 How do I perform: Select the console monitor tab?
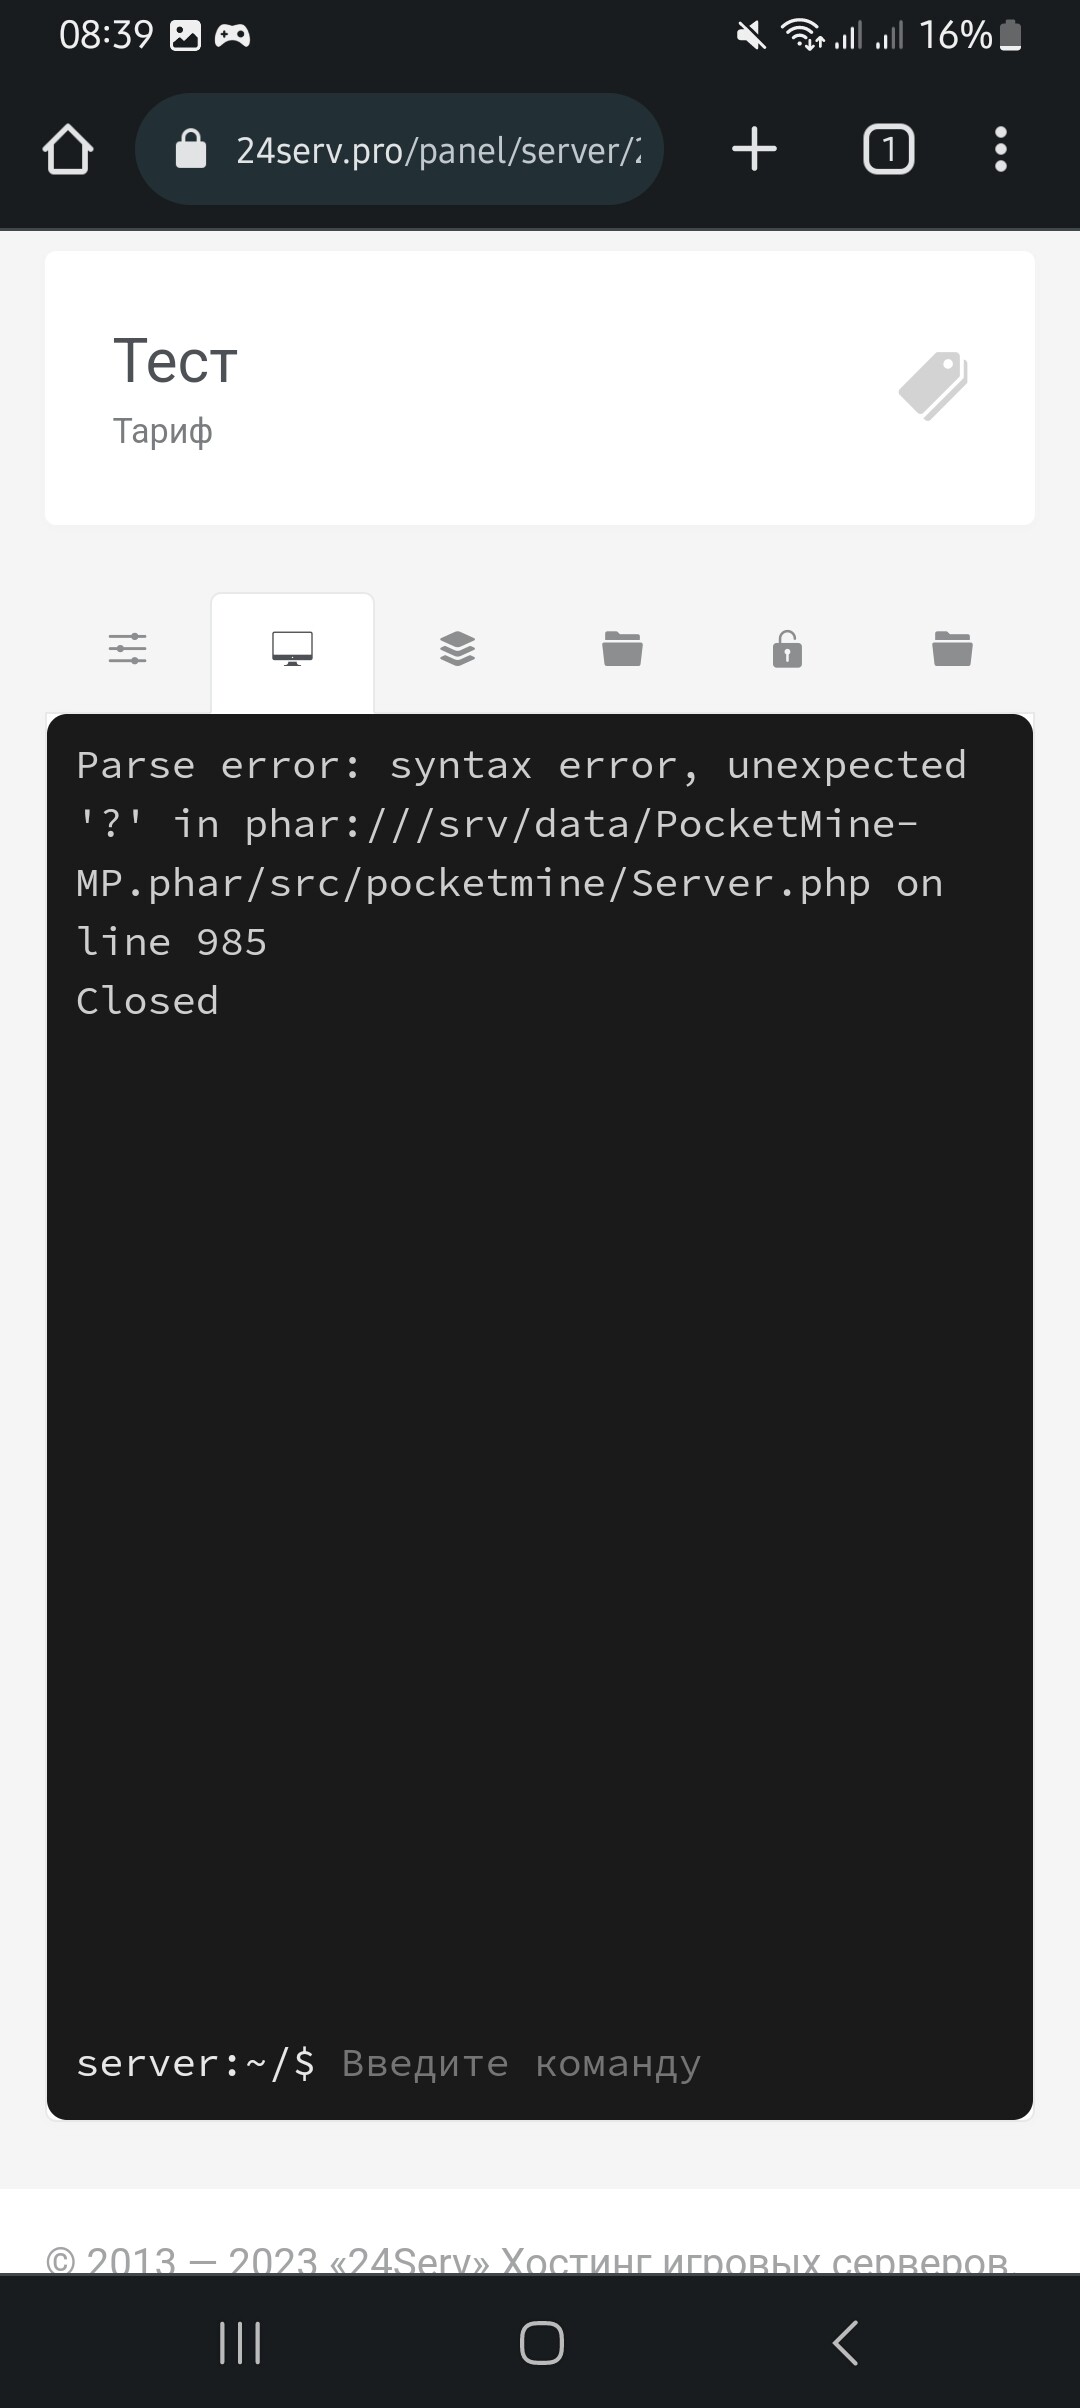pyautogui.click(x=292, y=649)
